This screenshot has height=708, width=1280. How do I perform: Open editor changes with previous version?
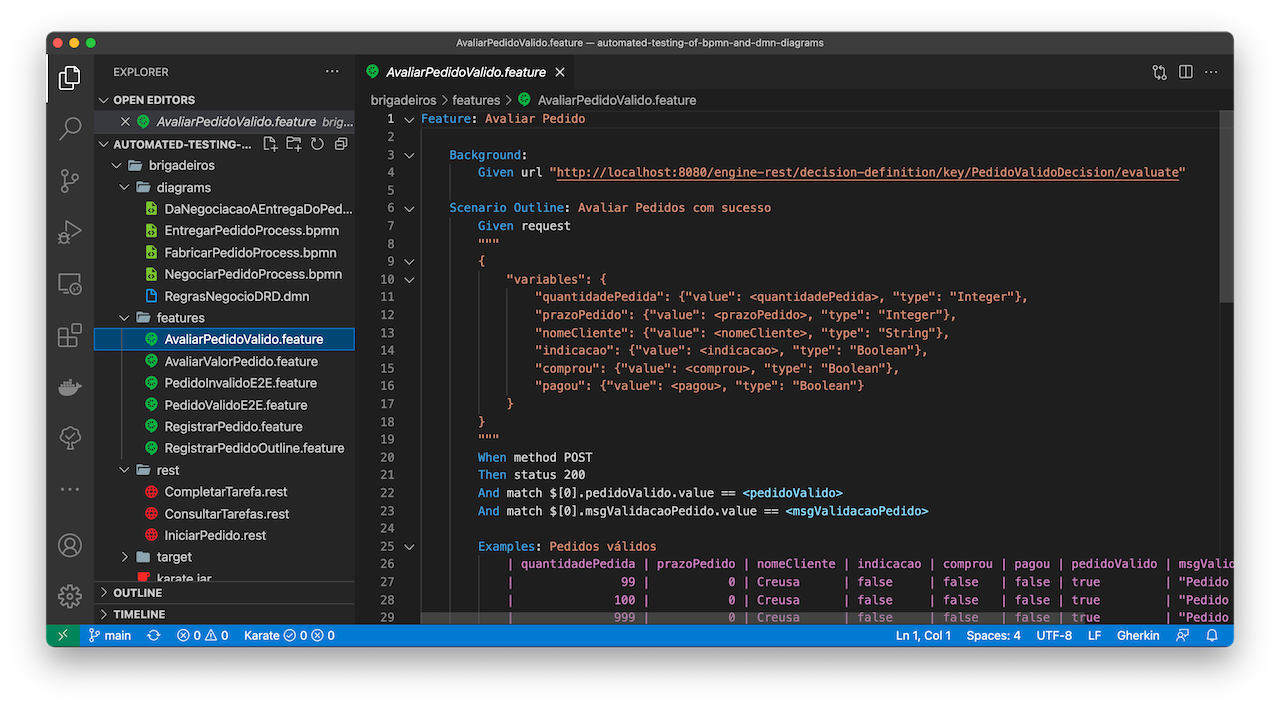click(1159, 72)
